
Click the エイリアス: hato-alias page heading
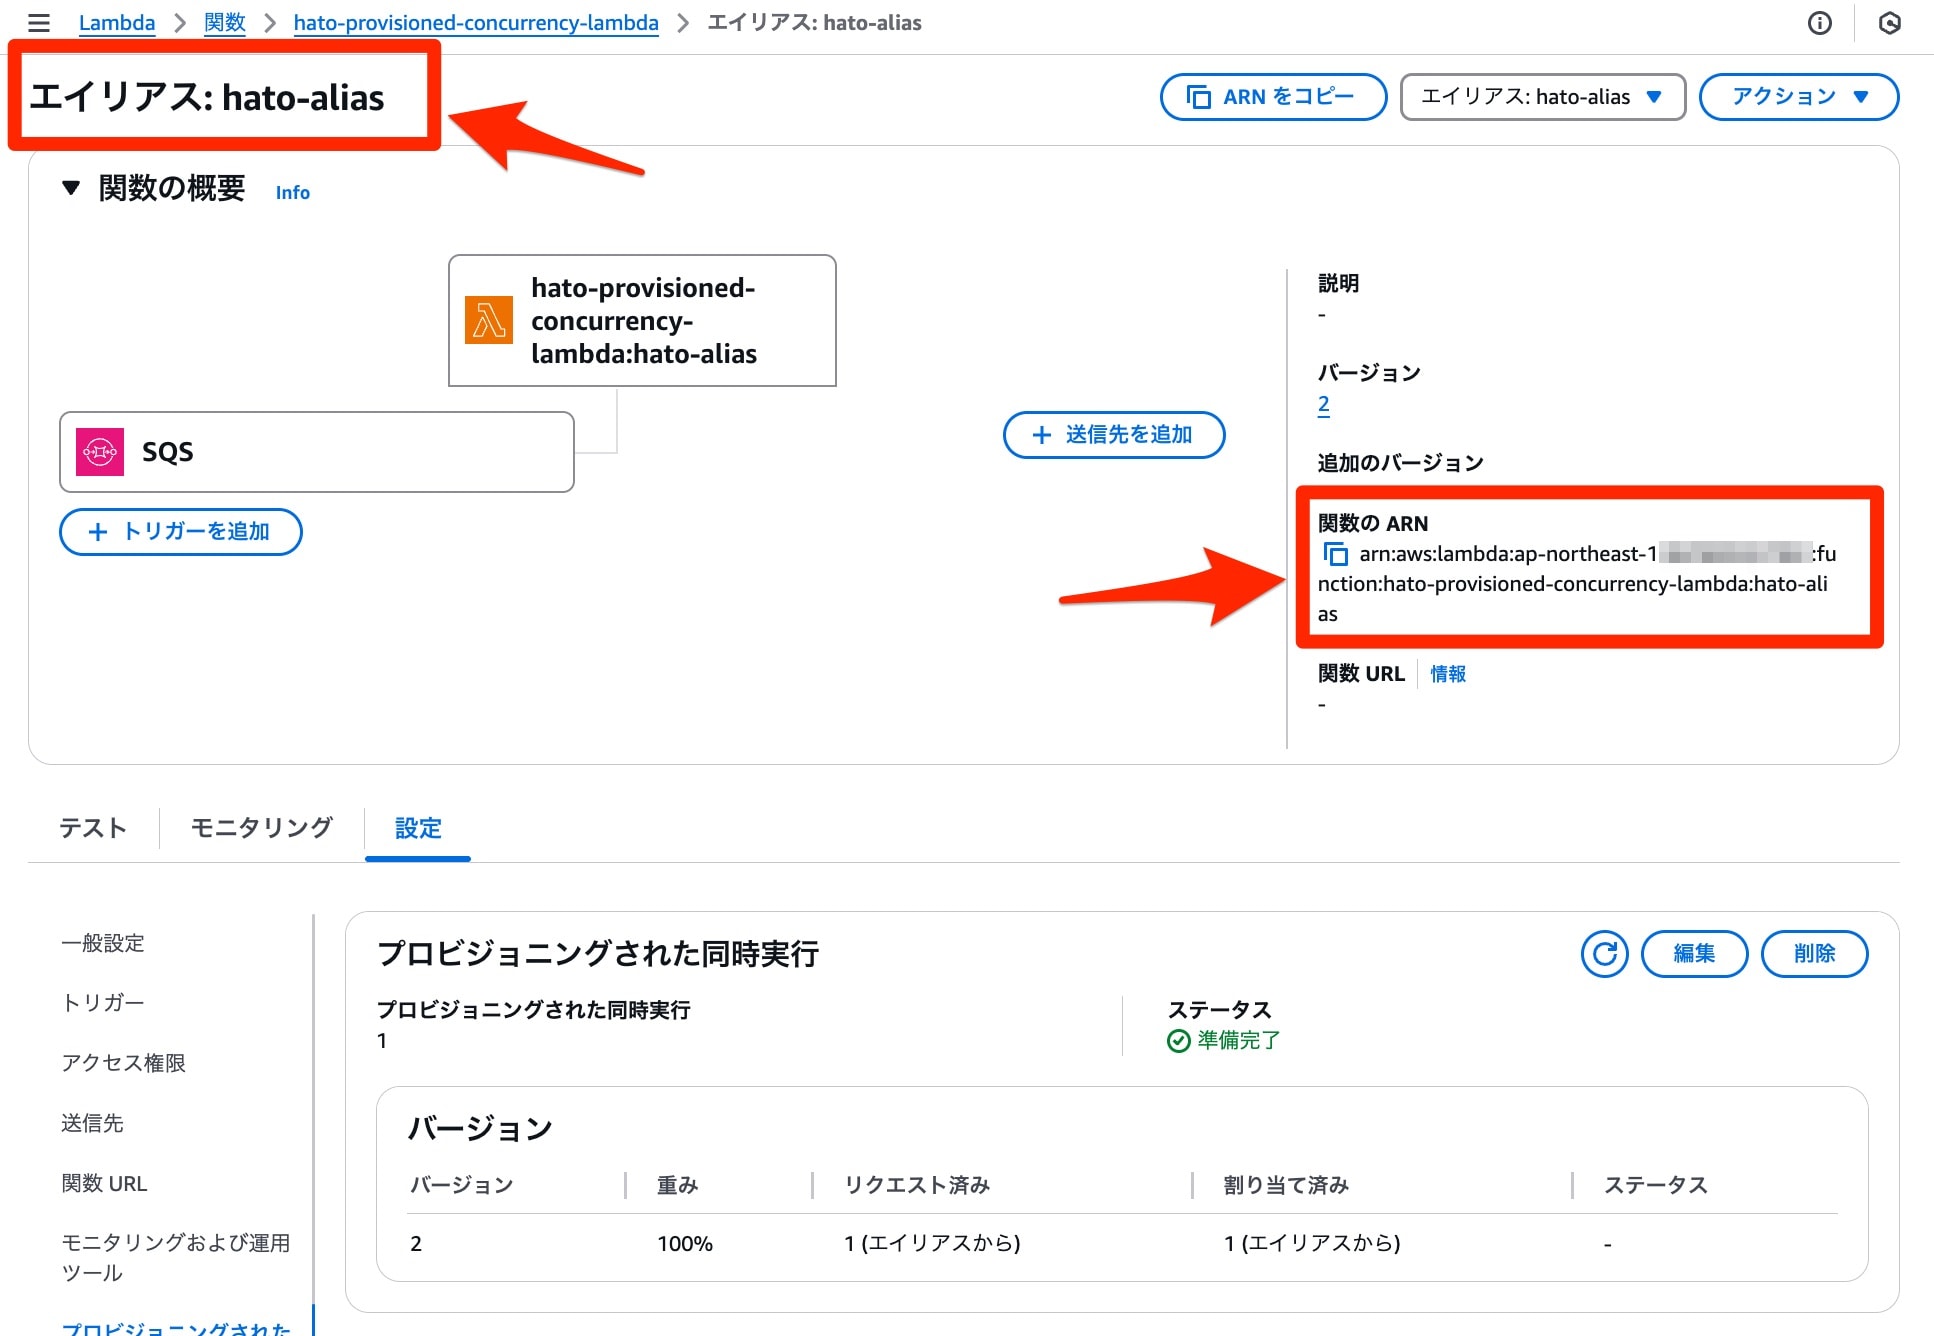tap(207, 97)
